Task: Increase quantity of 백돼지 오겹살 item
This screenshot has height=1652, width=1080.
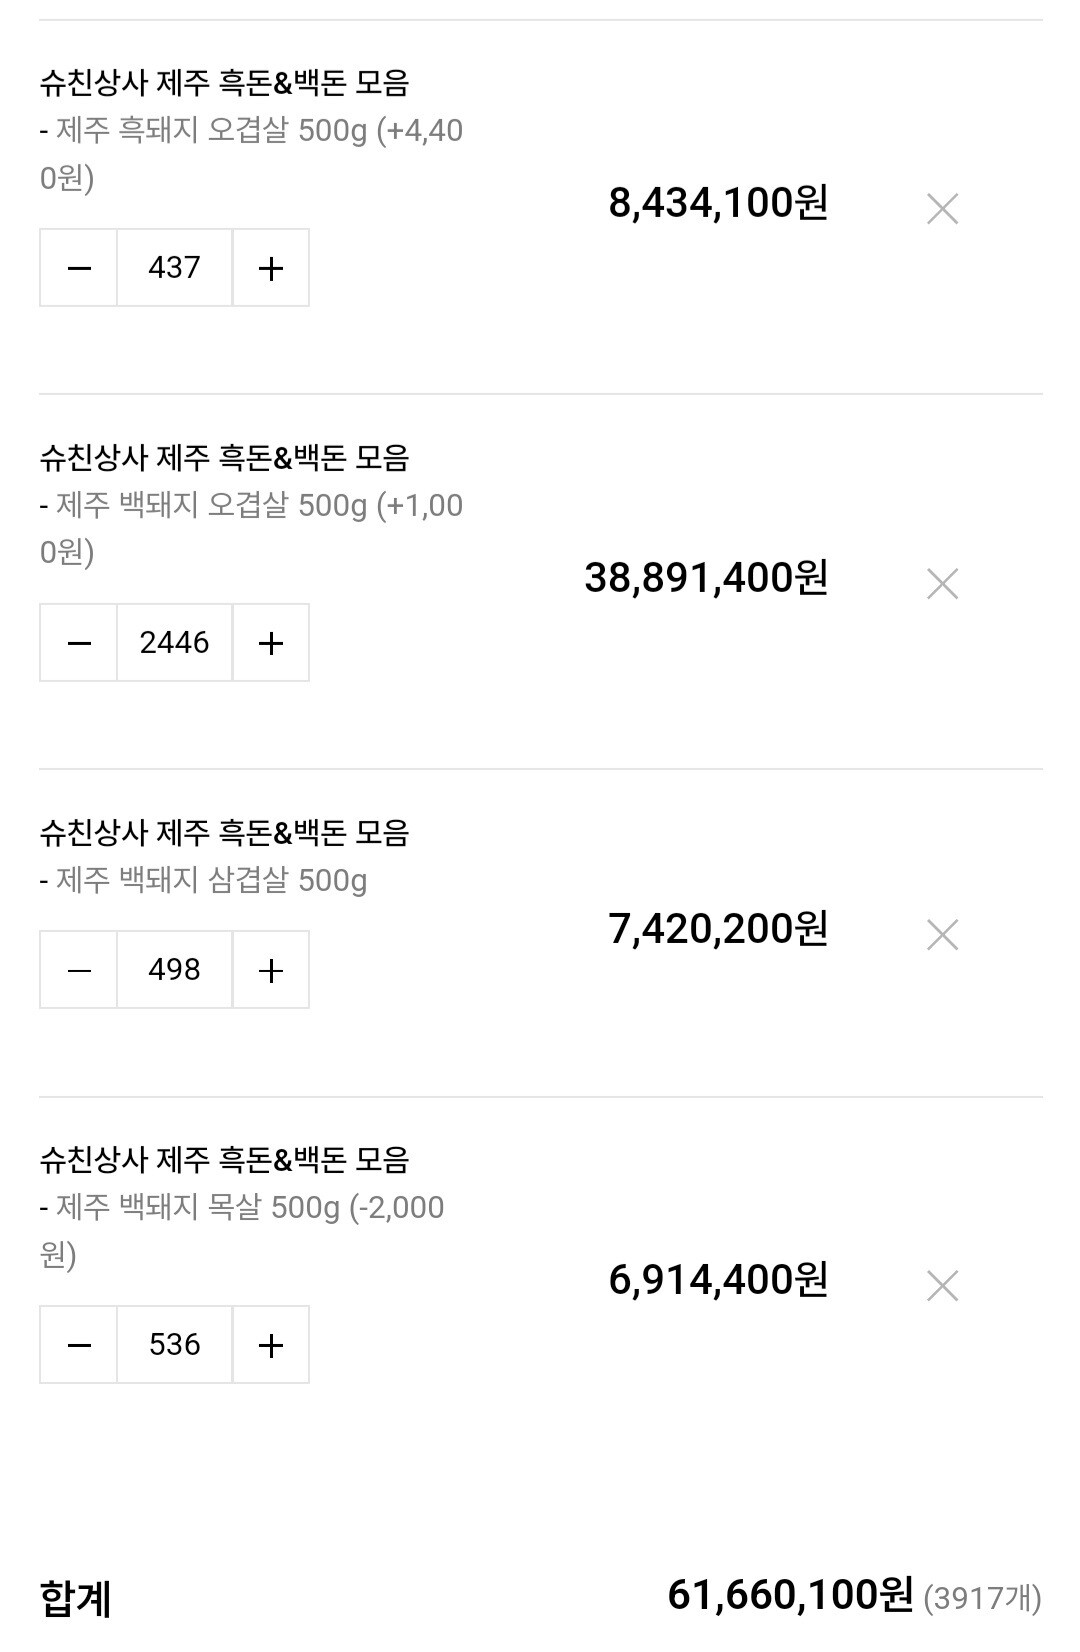Action: click(x=271, y=643)
